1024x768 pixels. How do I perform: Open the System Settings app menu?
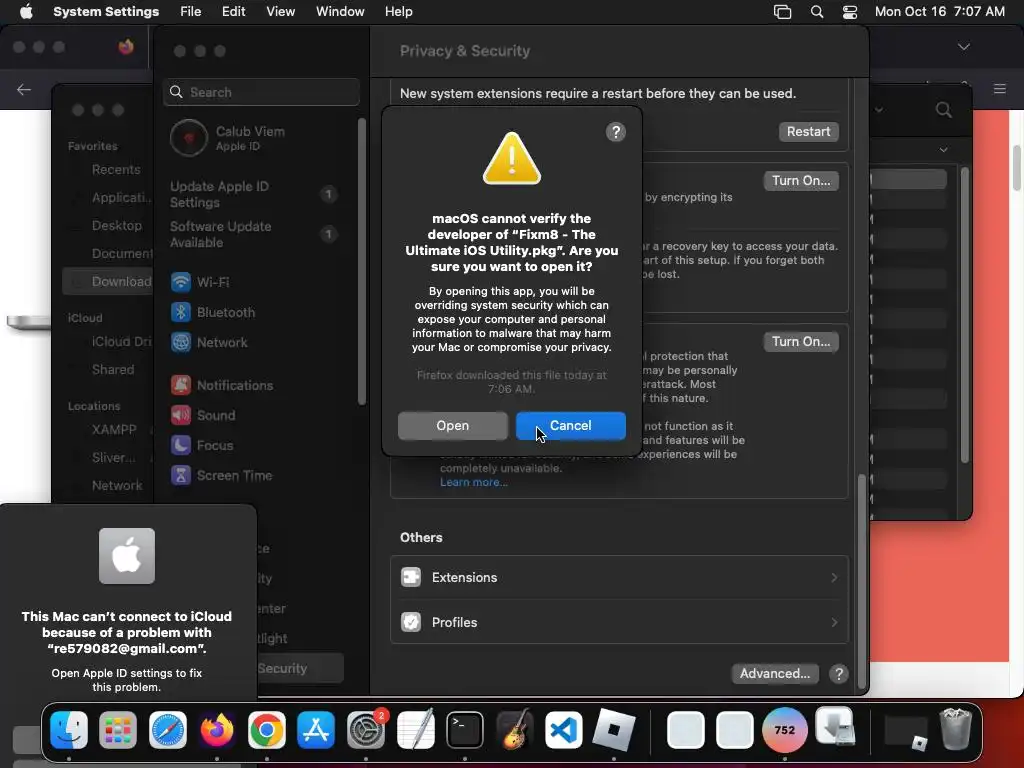tap(106, 12)
